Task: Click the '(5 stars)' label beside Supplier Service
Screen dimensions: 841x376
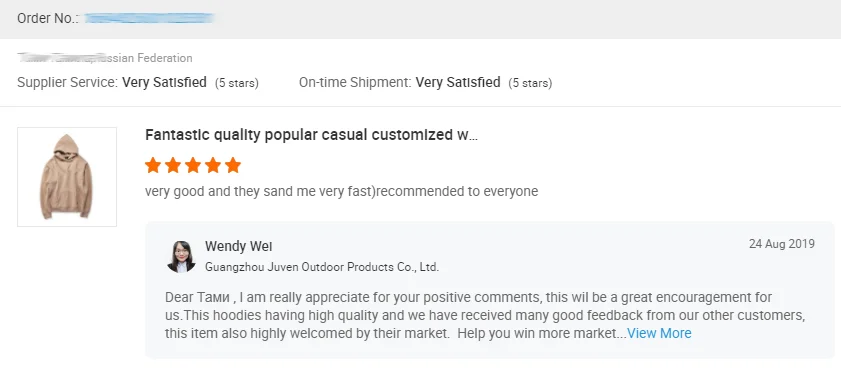Action: [237, 83]
